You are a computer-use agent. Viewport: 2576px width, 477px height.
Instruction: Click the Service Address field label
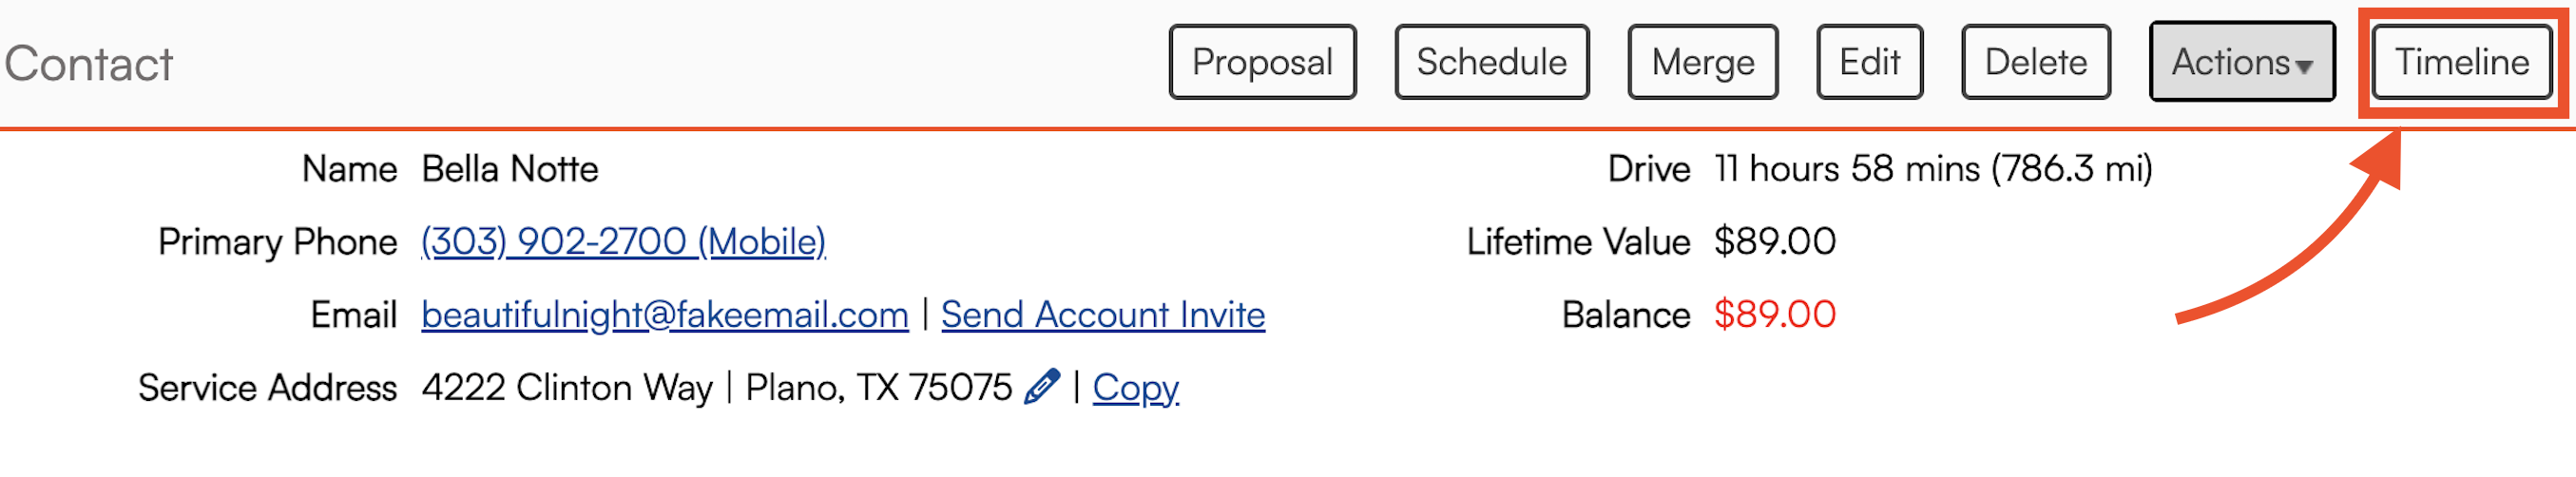pyautogui.click(x=267, y=387)
